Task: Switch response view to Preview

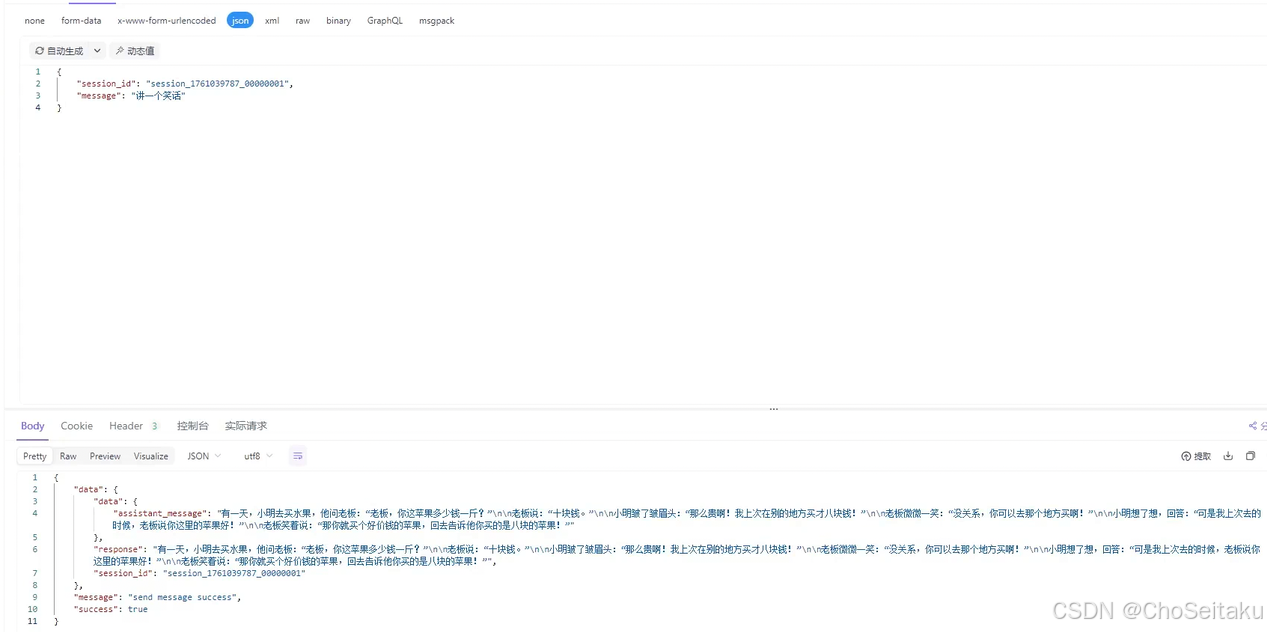Action: [x=105, y=456]
